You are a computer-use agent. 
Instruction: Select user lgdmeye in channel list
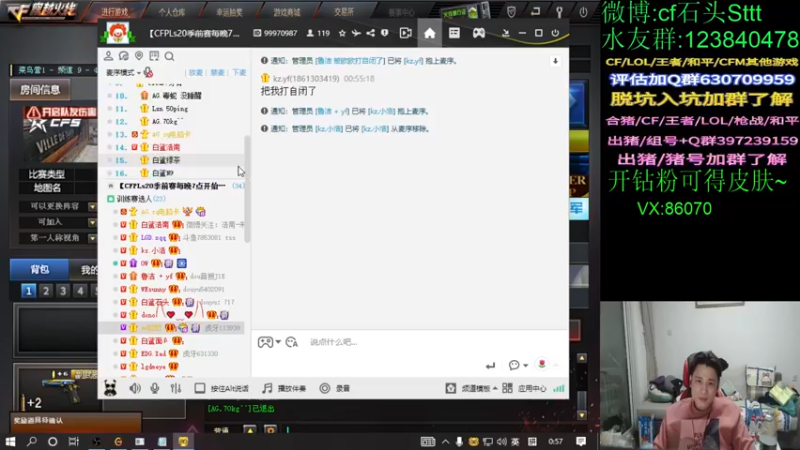pyautogui.click(x=173, y=366)
